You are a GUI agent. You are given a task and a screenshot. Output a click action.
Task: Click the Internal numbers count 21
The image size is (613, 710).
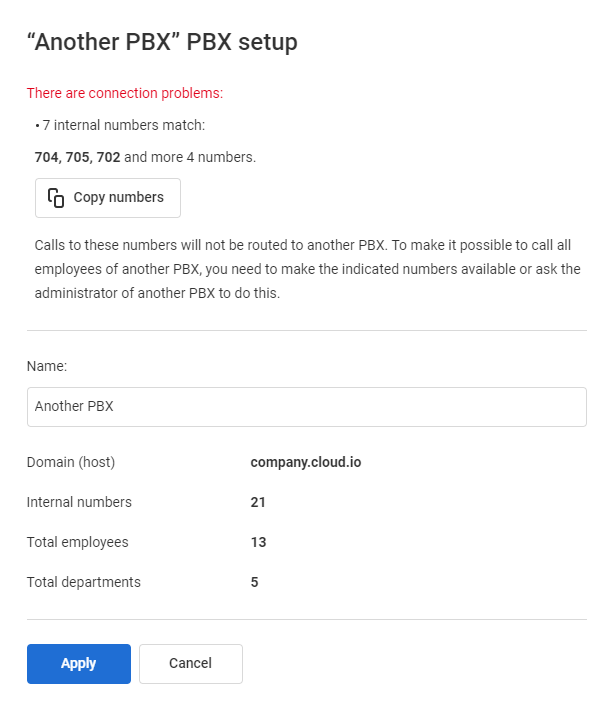point(258,502)
